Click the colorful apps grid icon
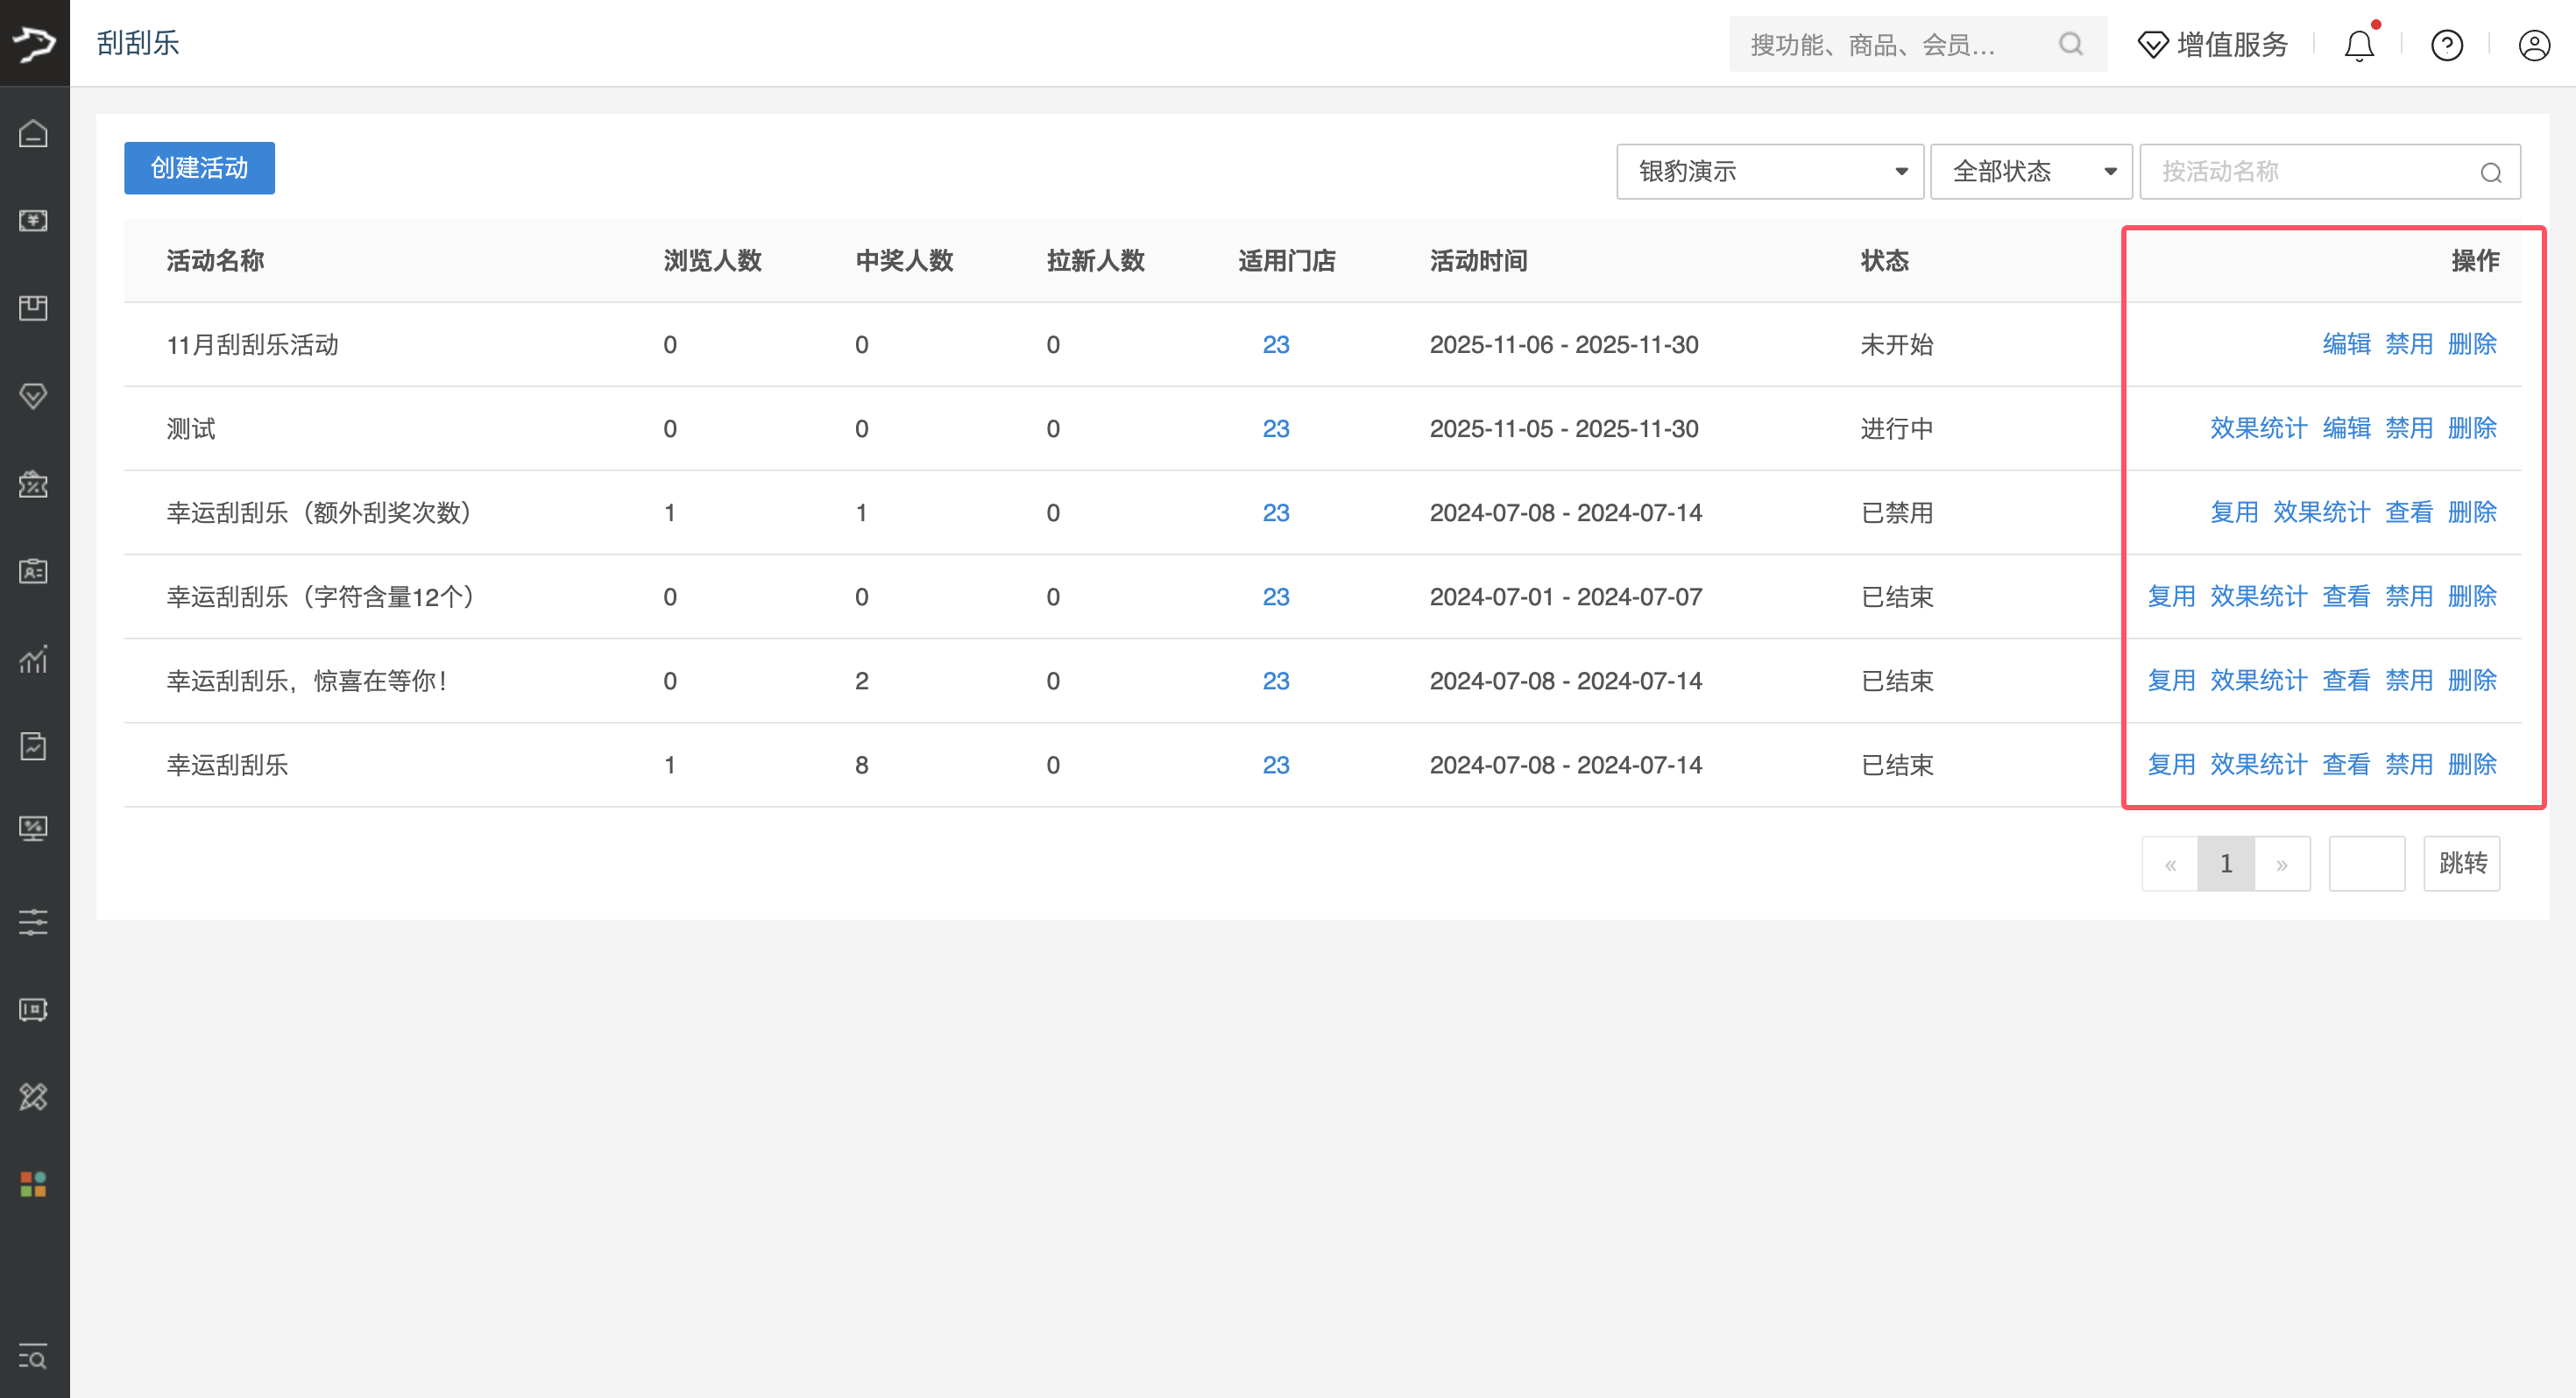Screen dimensions: 2576x1398 pos(33,1184)
